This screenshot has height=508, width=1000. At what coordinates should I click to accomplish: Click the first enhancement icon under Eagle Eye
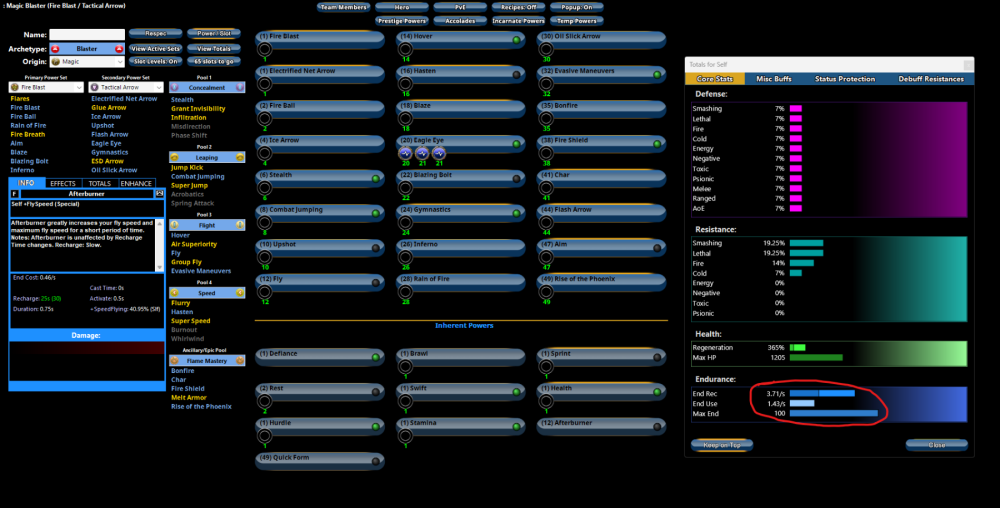[x=405, y=154]
